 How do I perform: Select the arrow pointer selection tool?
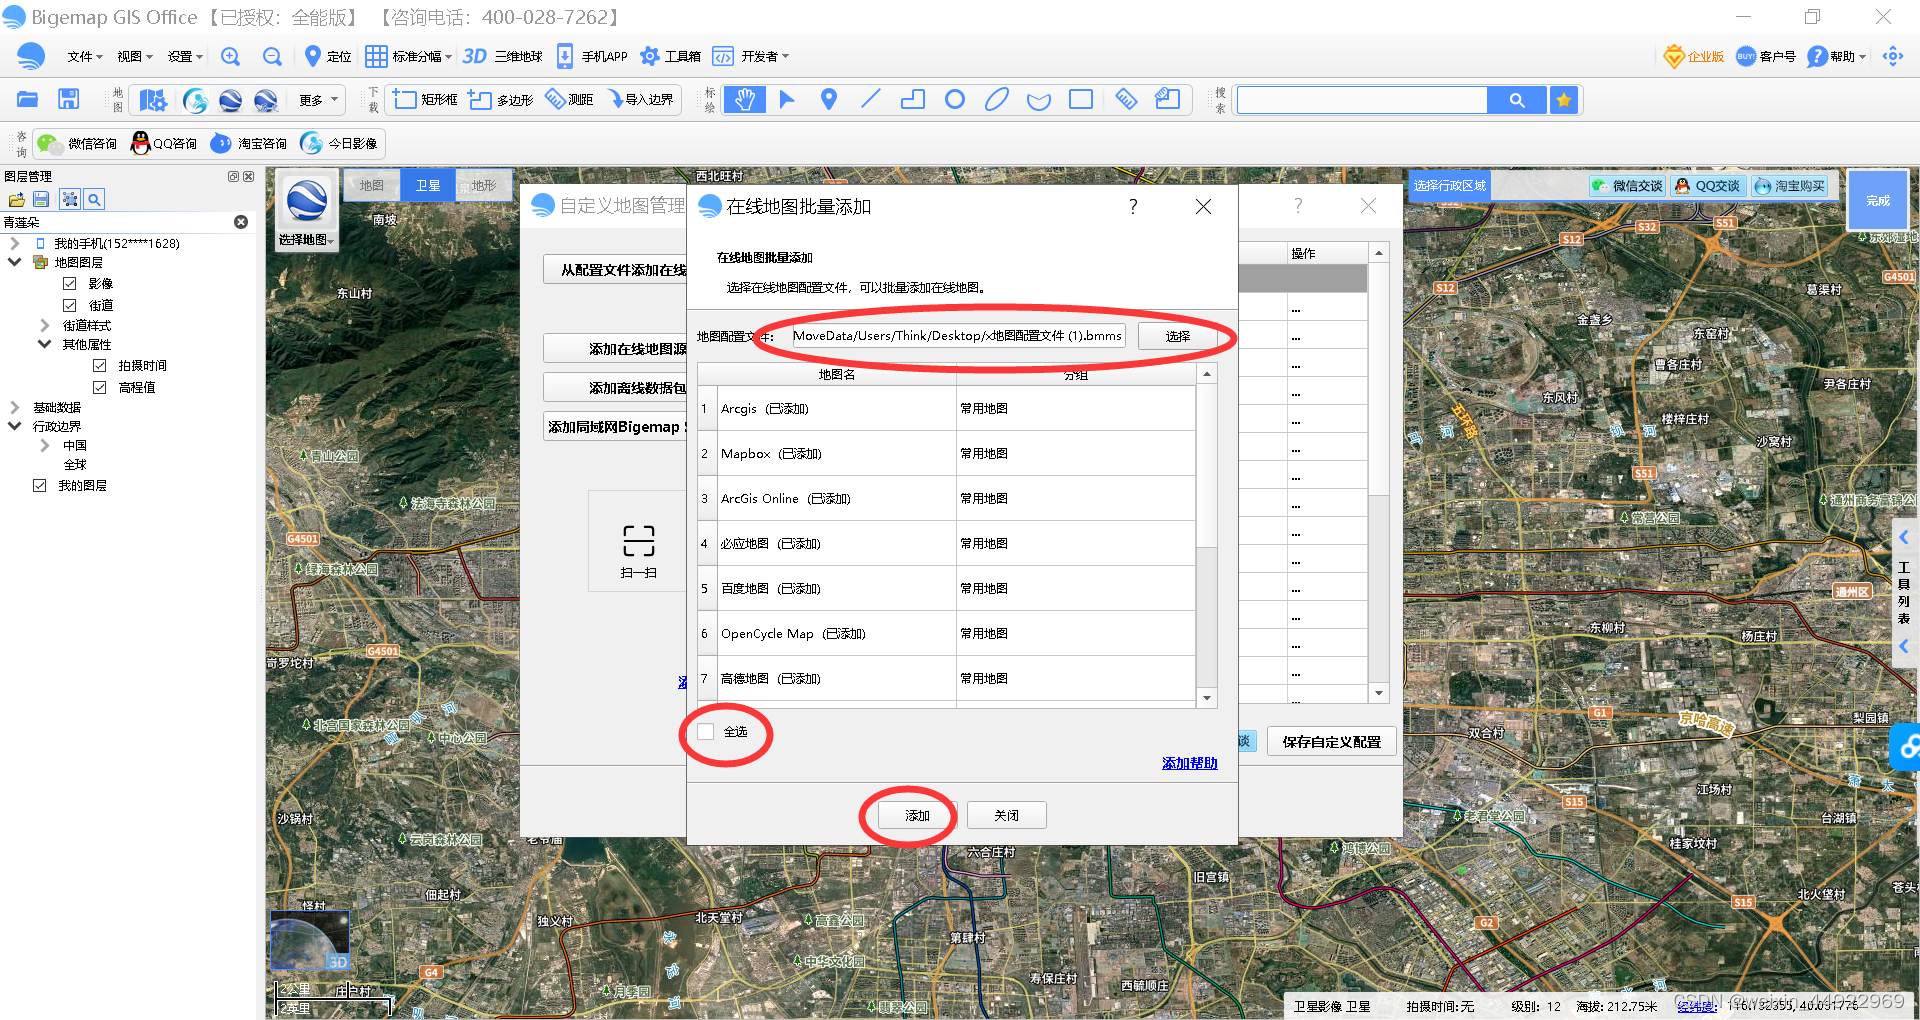click(787, 100)
